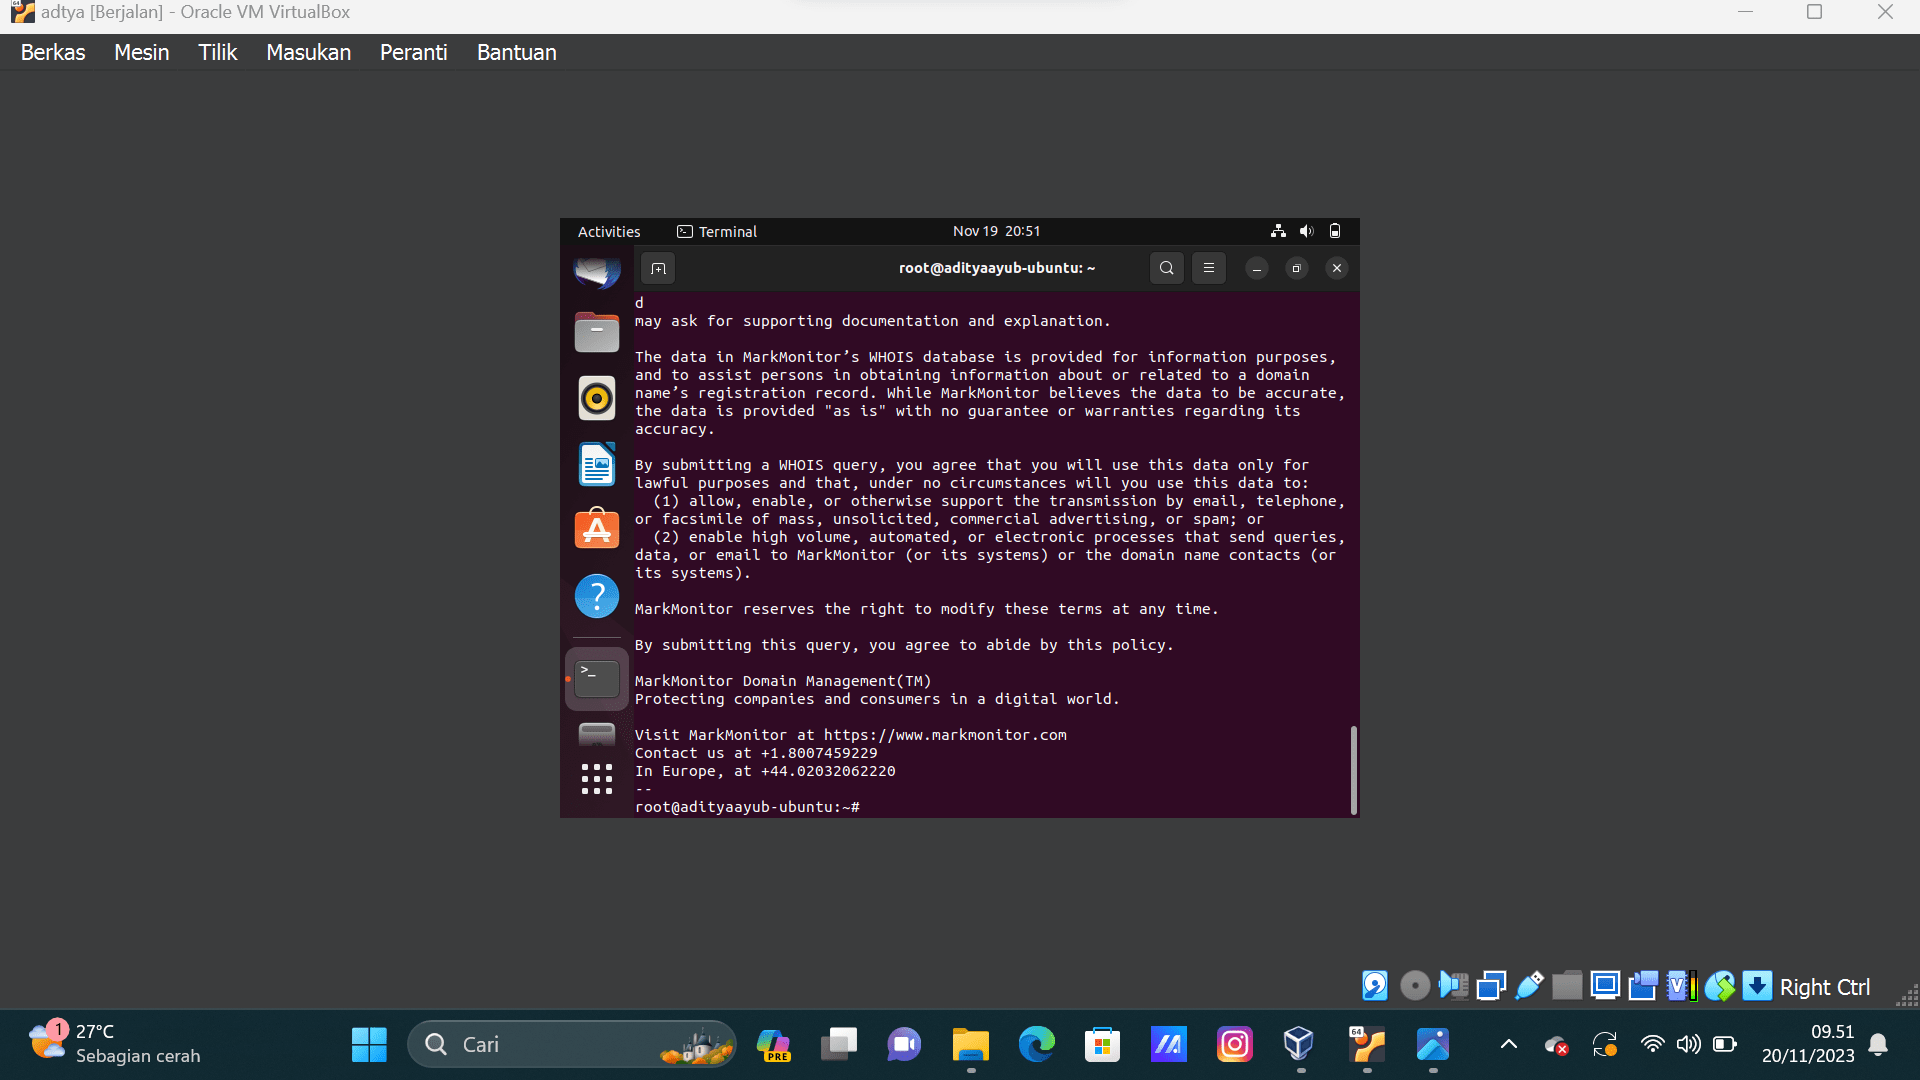Open LibreOffice Writer from the dock
1920x1080 pixels.
597,464
